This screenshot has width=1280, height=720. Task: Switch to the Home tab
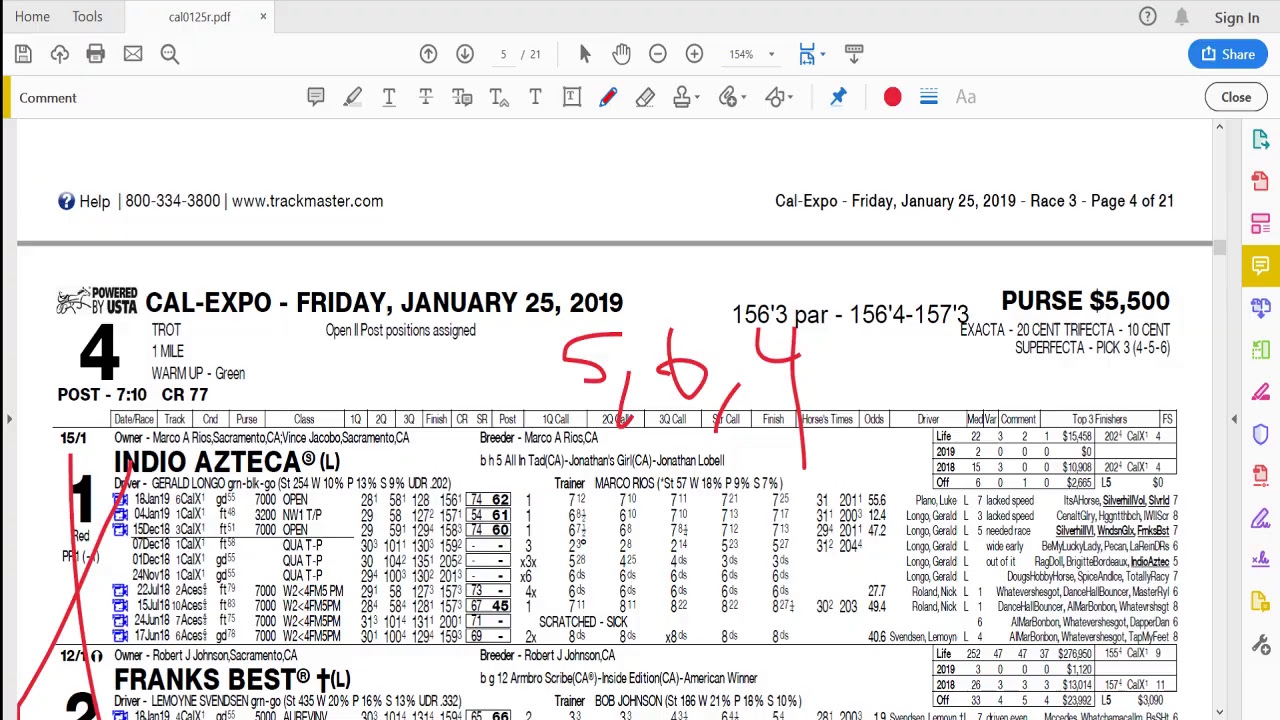(x=32, y=17)
